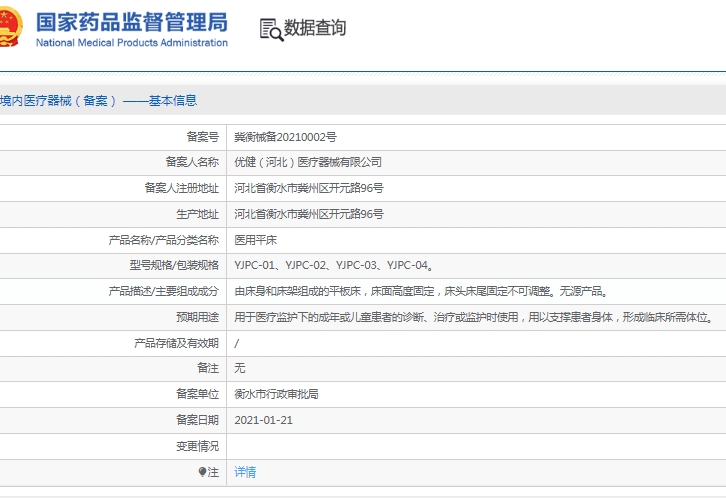Click the 备案人名称 label

[192, 162]
